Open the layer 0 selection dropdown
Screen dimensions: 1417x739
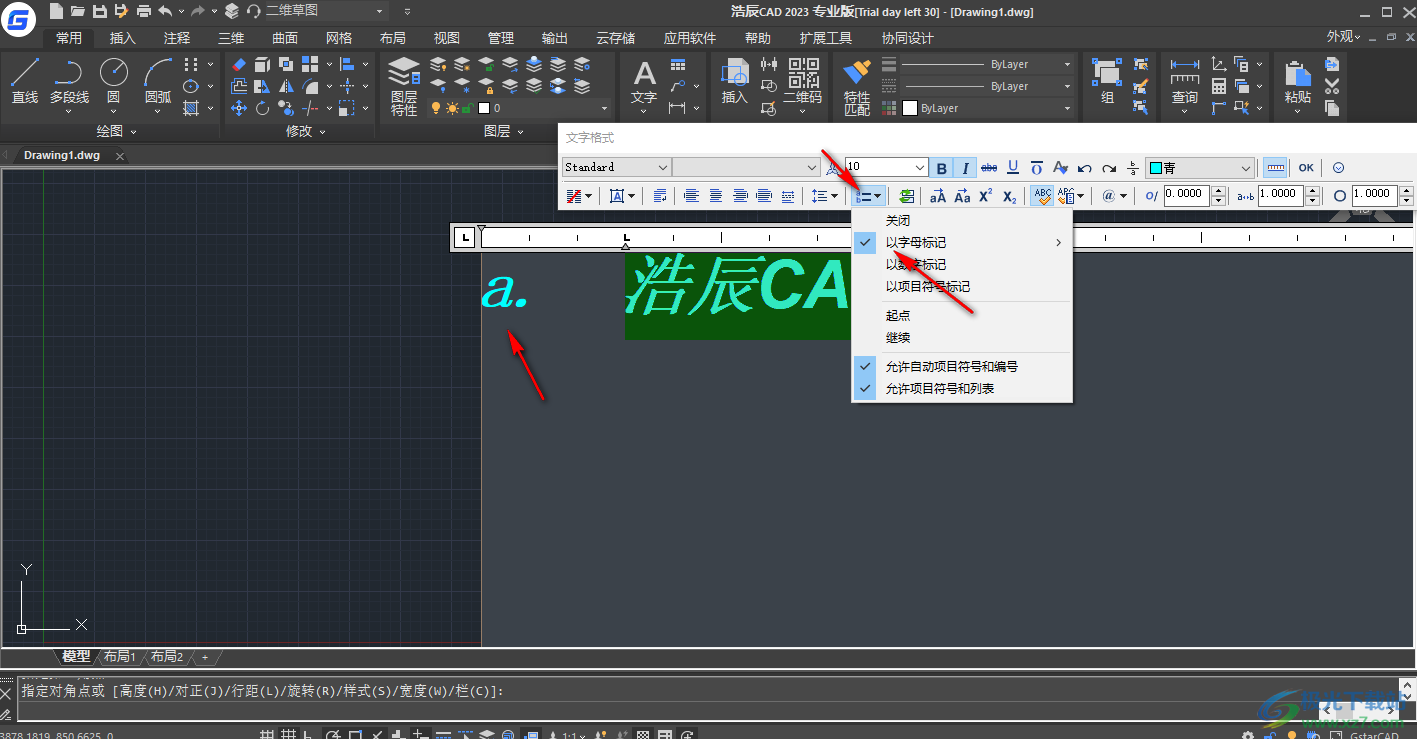click(x=519, y=108)
